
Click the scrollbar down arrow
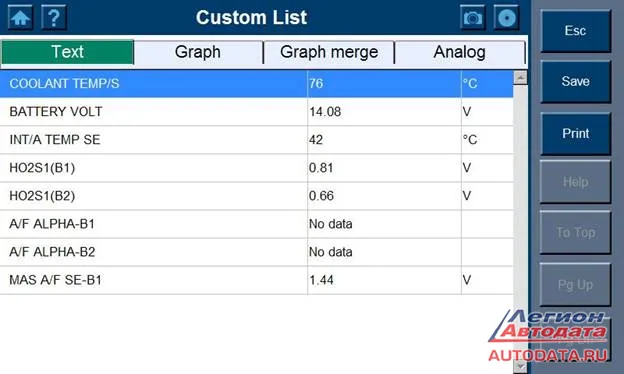tap(520, 366)
